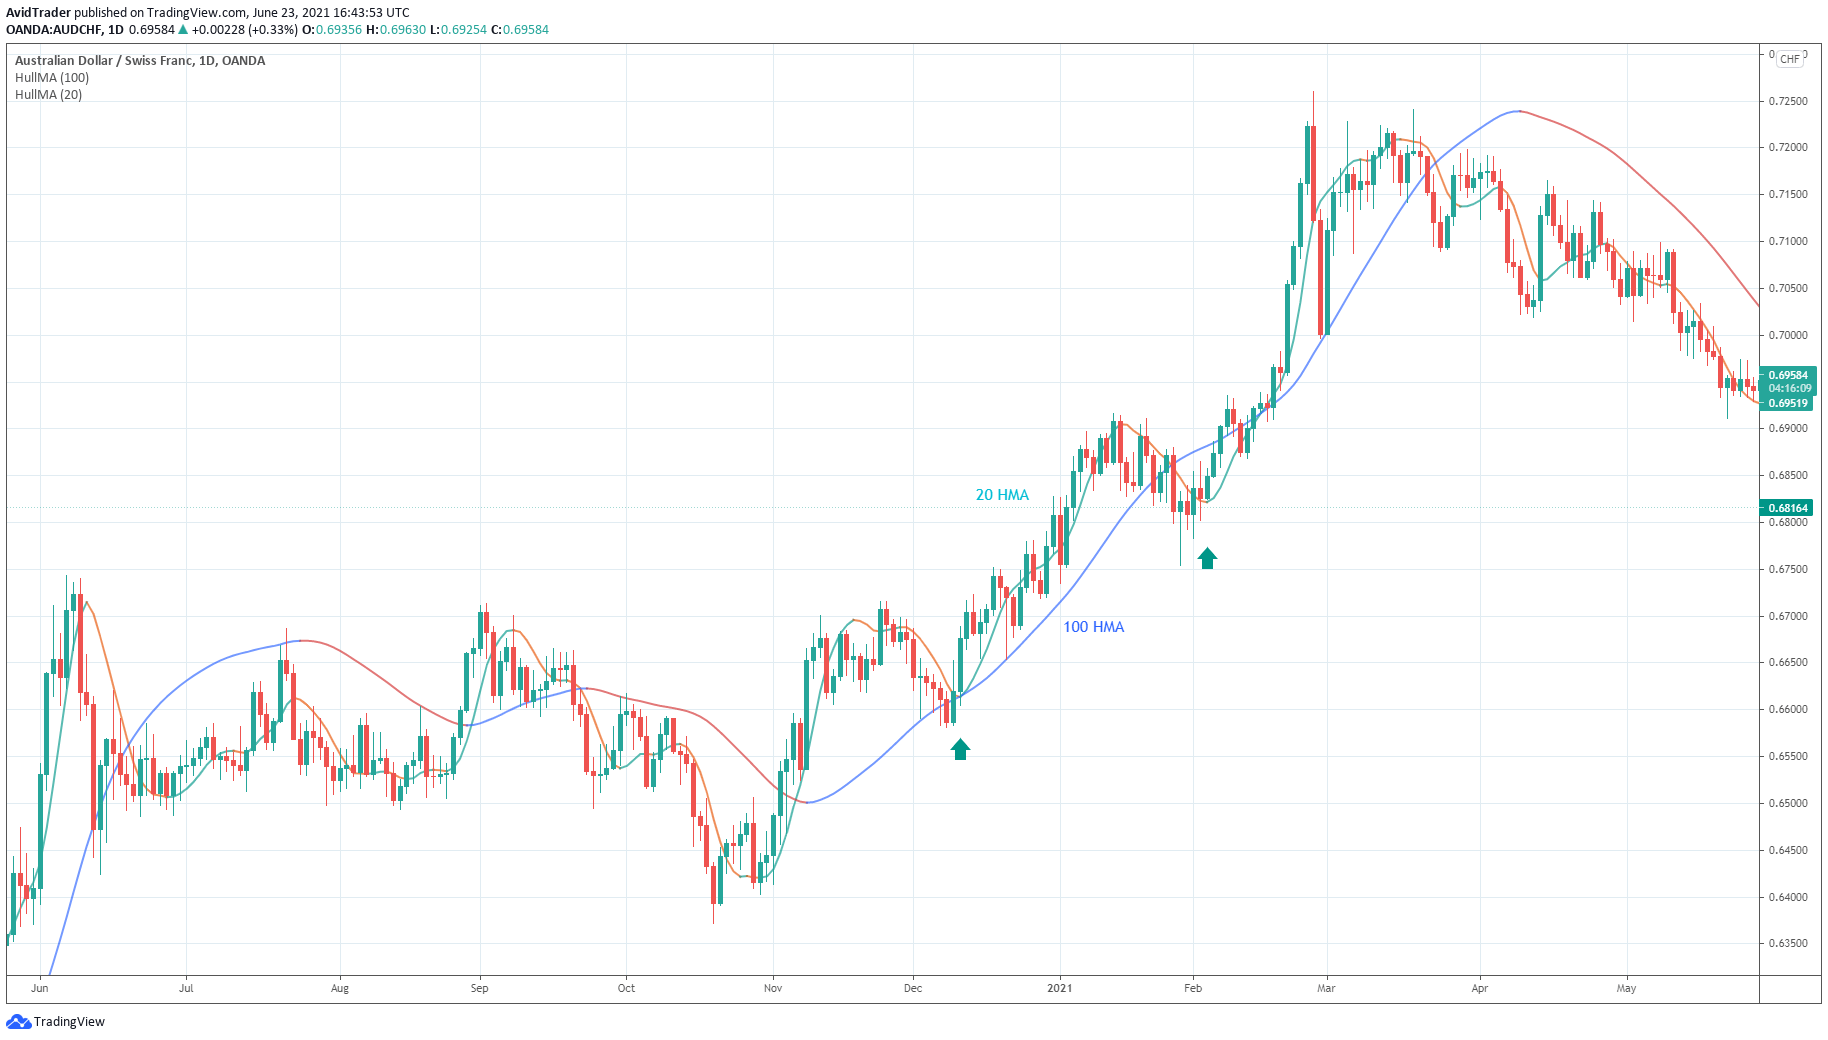Click the 04:16:09 countdown timer tag
This screenshot has height=1040, width=1828.
pos(1790,389)
